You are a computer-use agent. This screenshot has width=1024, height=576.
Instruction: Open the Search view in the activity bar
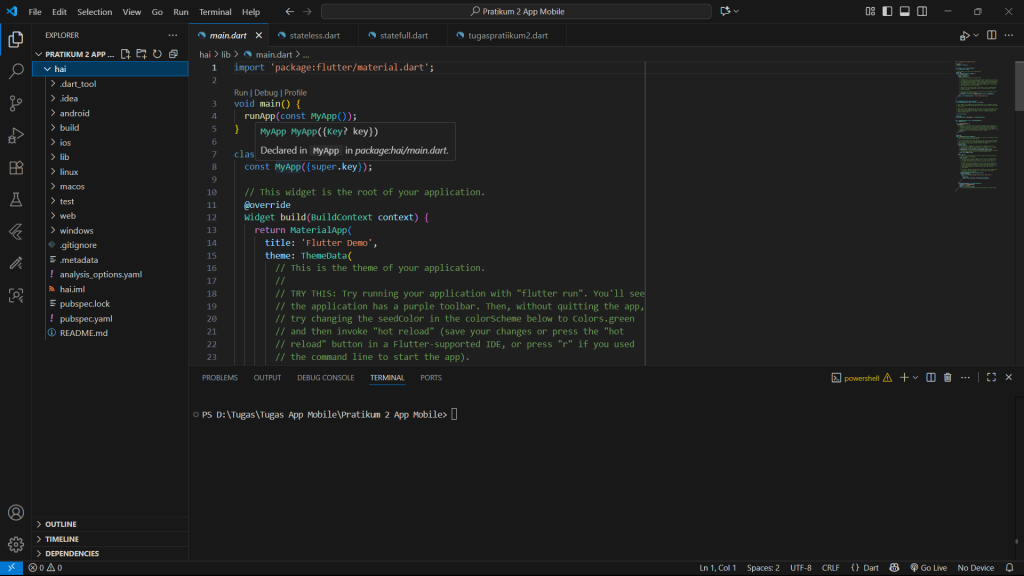point(16,72)
